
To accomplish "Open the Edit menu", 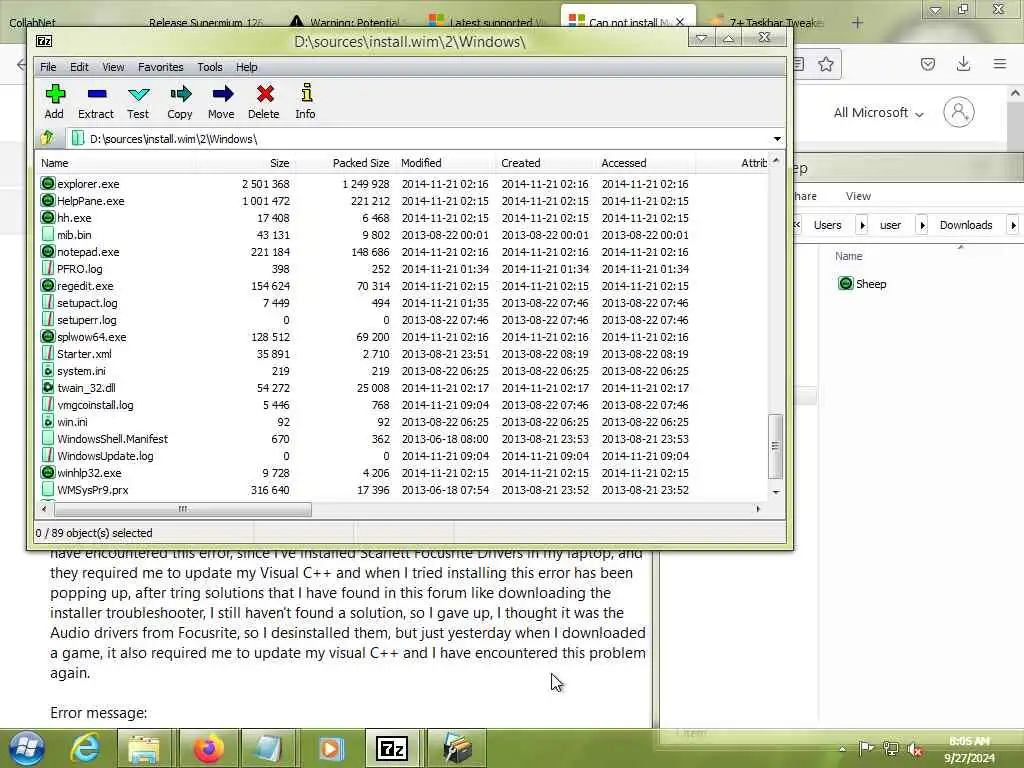I will 79,67.
